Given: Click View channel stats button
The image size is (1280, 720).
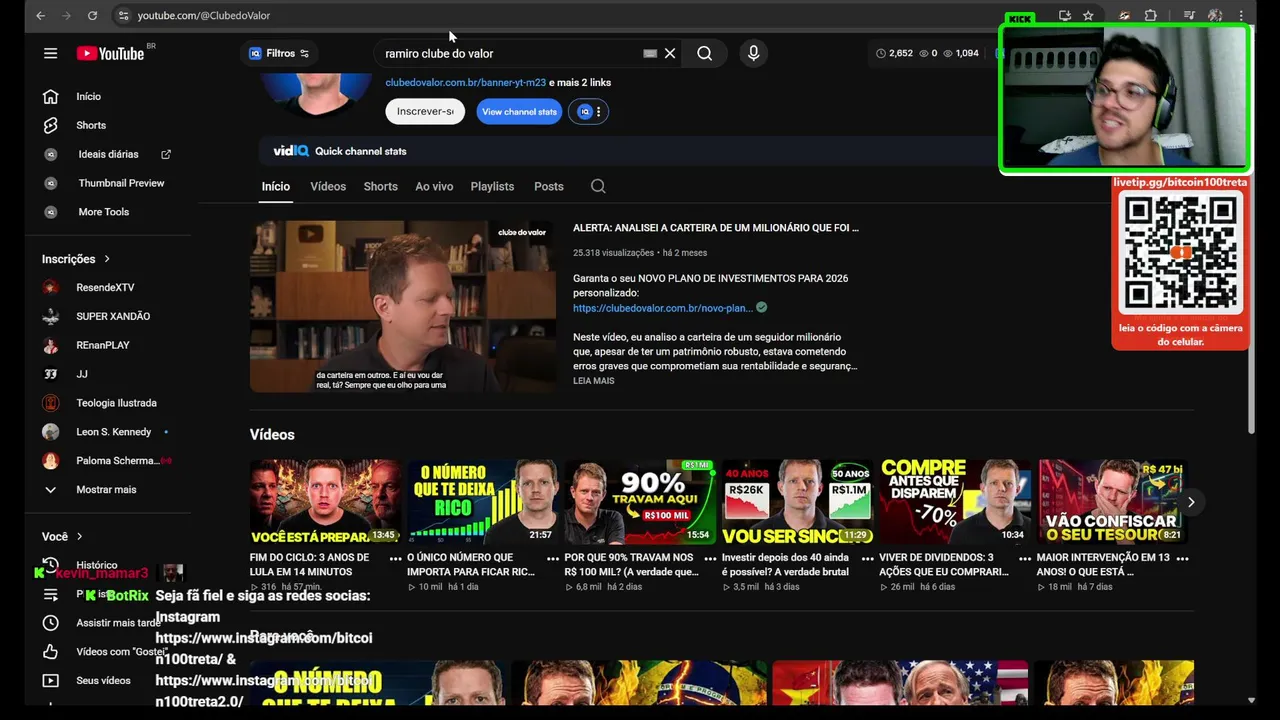Looking at the screenshot, I should coord(520,112).
